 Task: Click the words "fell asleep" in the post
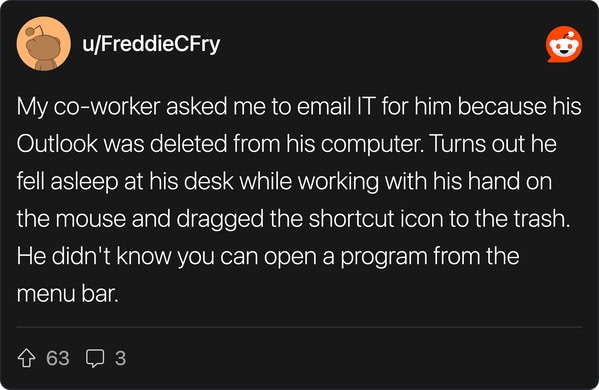coord(67,181)
